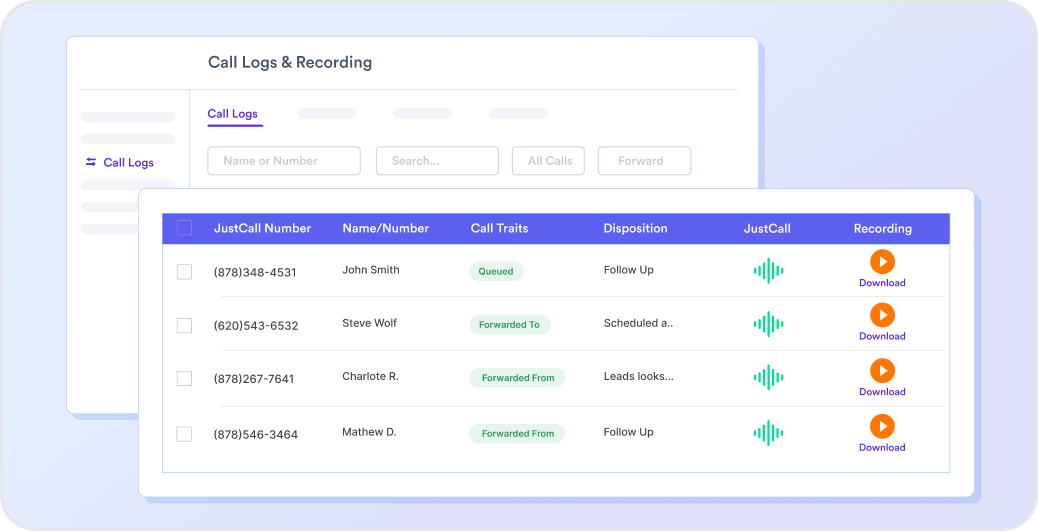Play Mathew D.'s call recording
Image resolution: width=1038 pixels, height=531 pixels.
(881, 427)
